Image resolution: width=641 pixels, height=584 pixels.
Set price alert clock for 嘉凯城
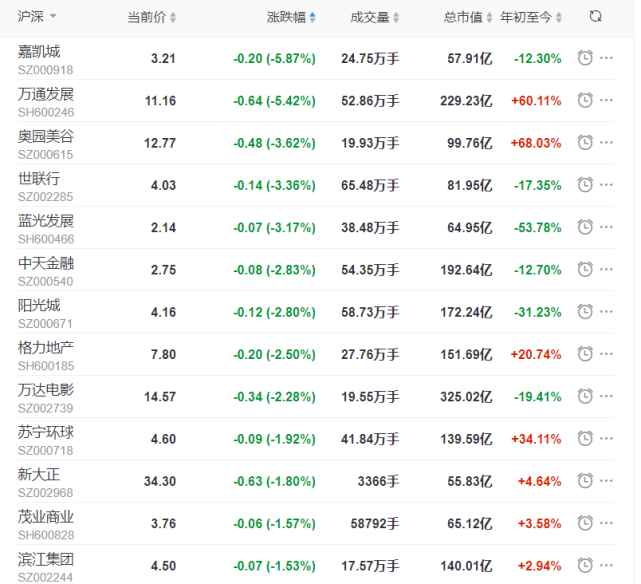tap(585, 58)
